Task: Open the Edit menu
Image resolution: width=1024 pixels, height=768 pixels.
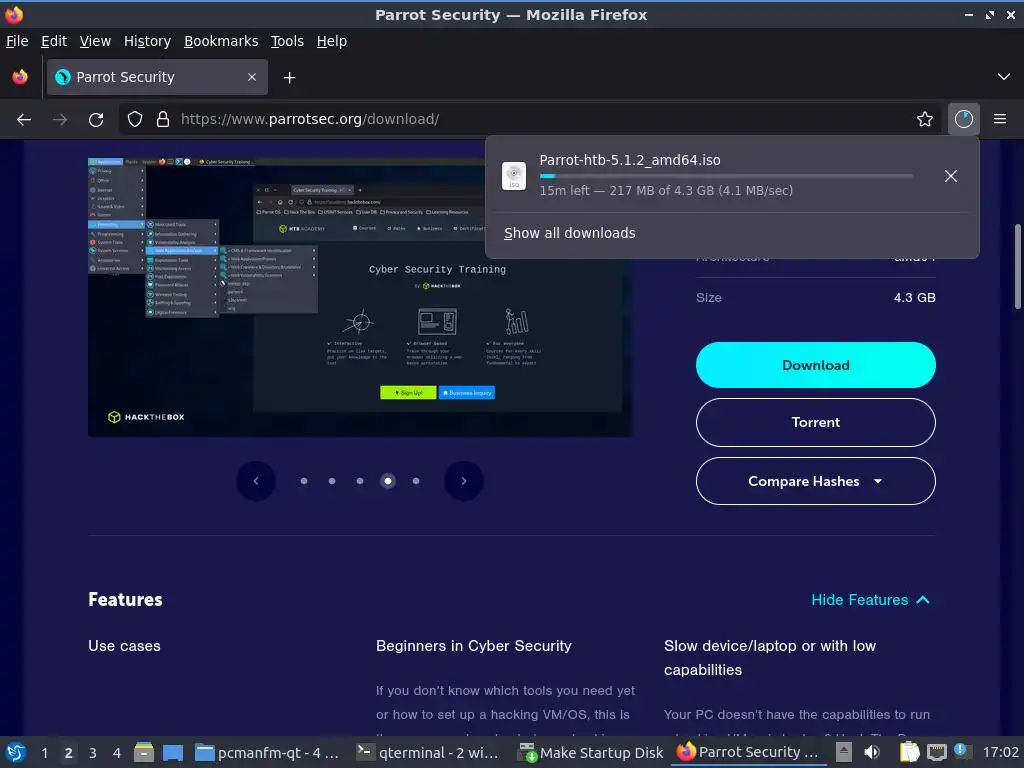Action: point(54,41)
